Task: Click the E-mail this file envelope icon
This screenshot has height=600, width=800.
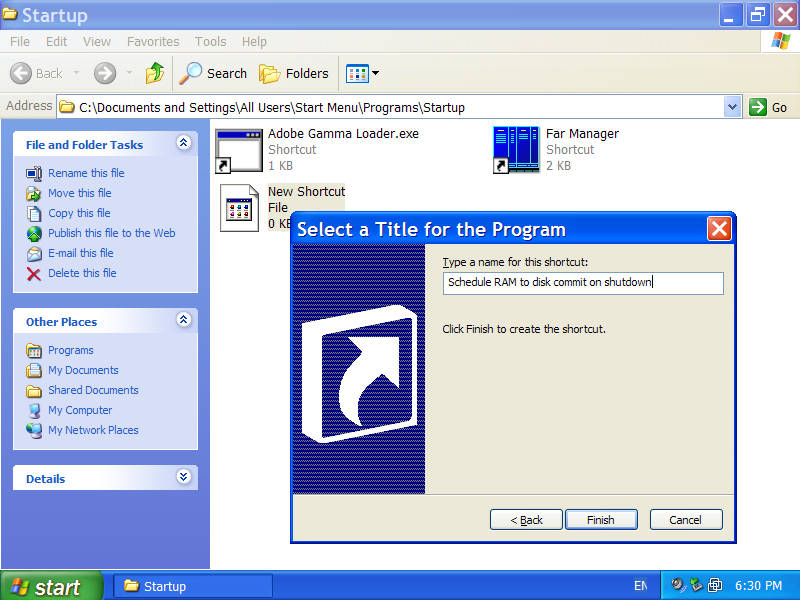Action: point(34,254)
